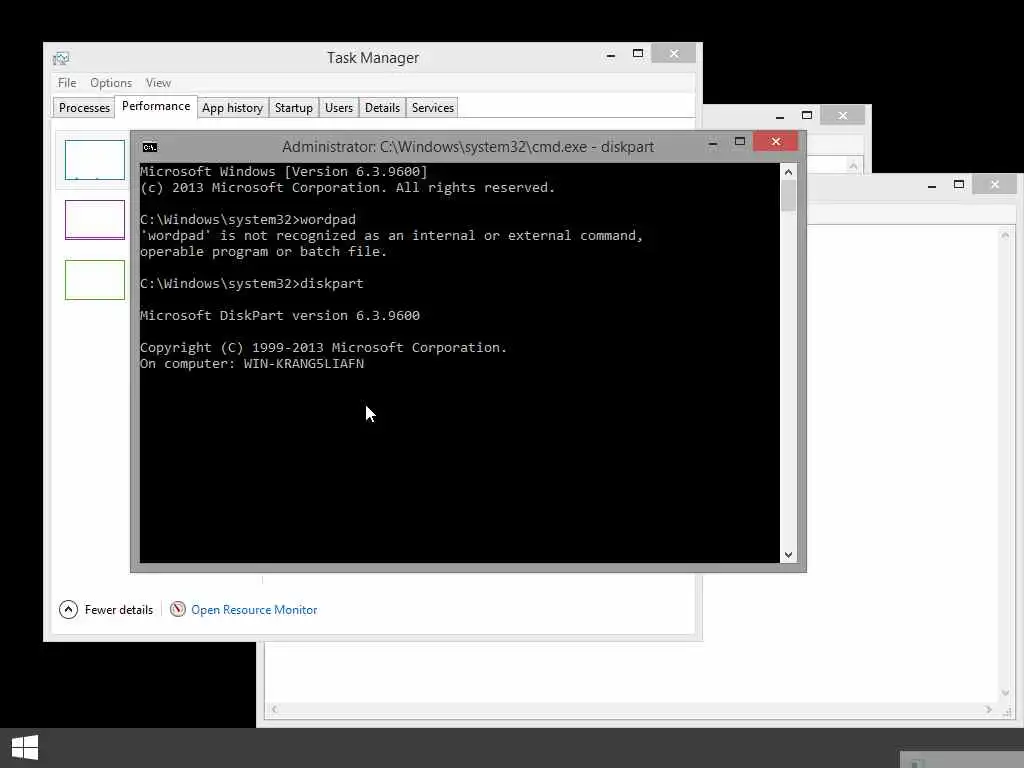Viewport: 1024px width, 768px height.
Task: Maximize the diskpart command prompt window
Action: pyautogui.click(x=740, y=142)
